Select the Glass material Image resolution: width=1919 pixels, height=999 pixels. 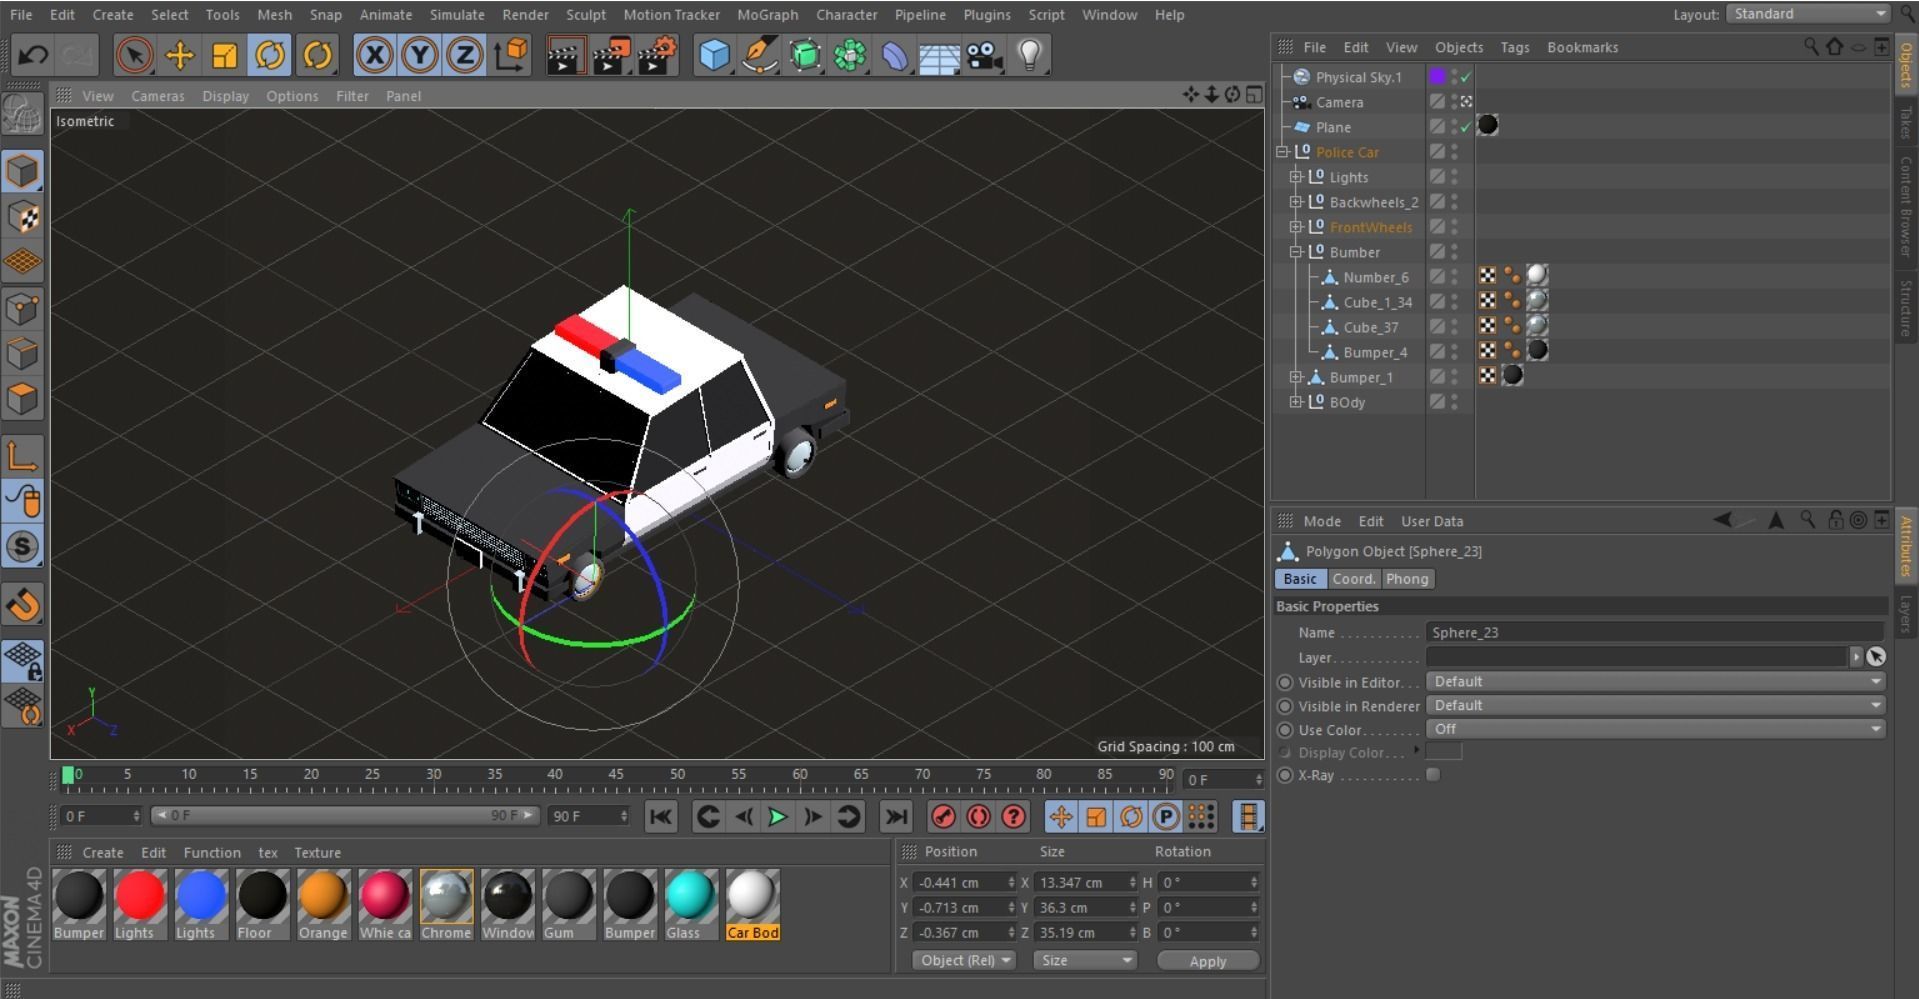690,905
